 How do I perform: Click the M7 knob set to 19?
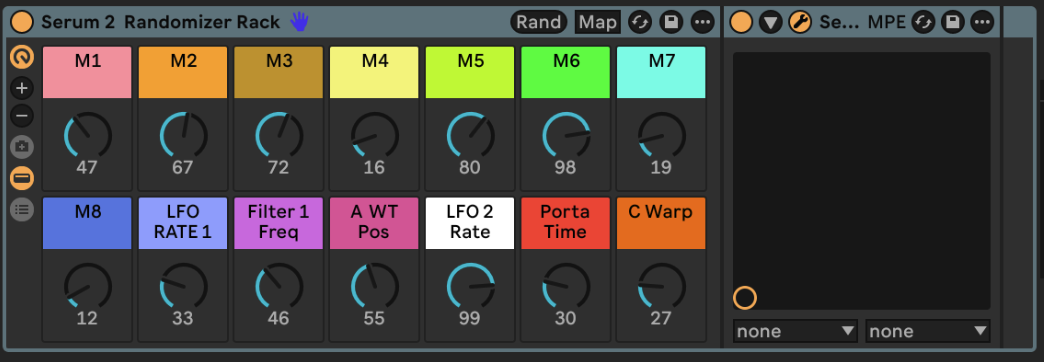click(x=661, y=135)
